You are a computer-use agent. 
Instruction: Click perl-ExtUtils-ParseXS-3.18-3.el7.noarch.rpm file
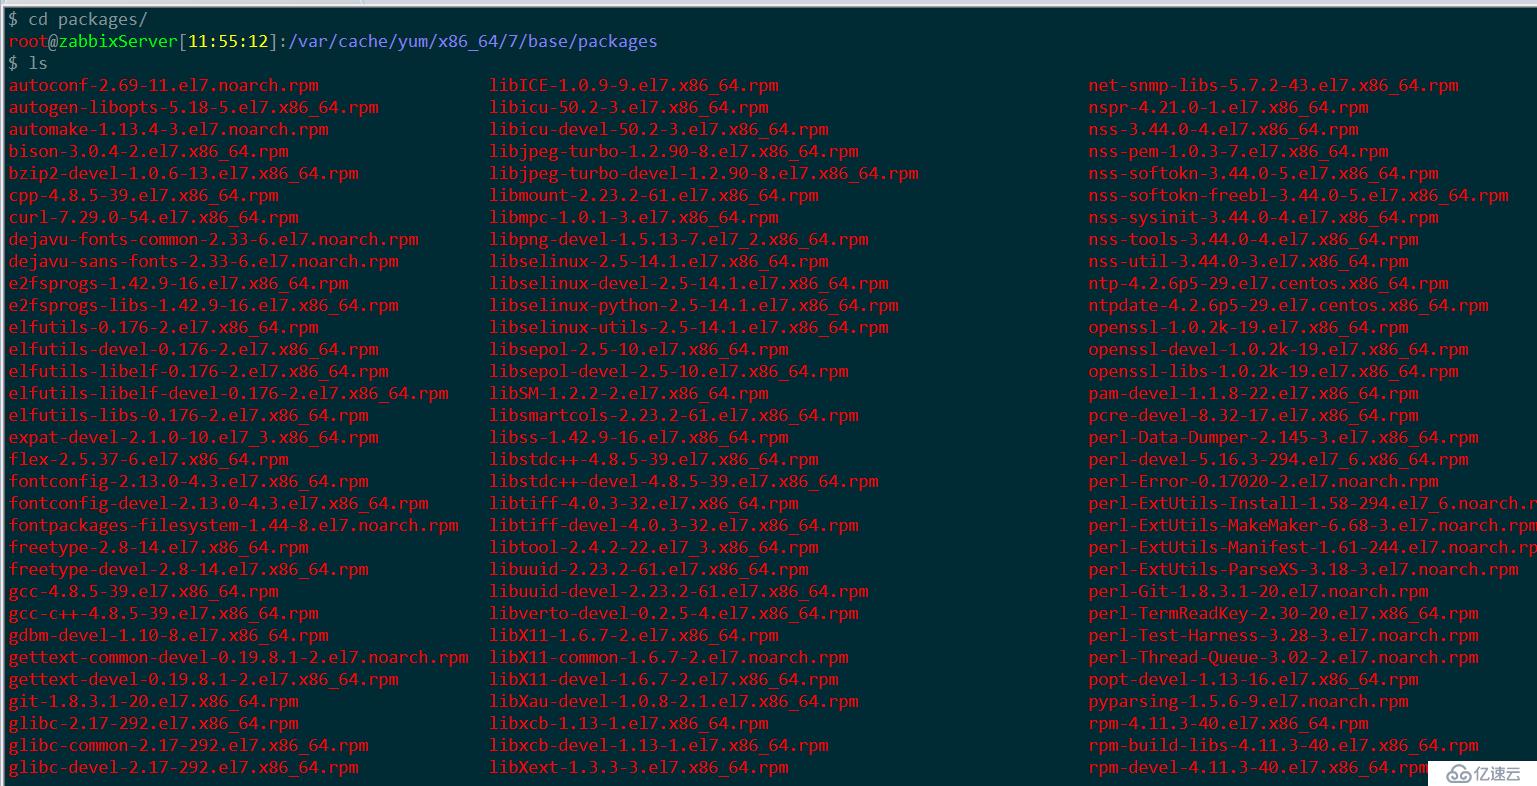(x=1304, y=570)
